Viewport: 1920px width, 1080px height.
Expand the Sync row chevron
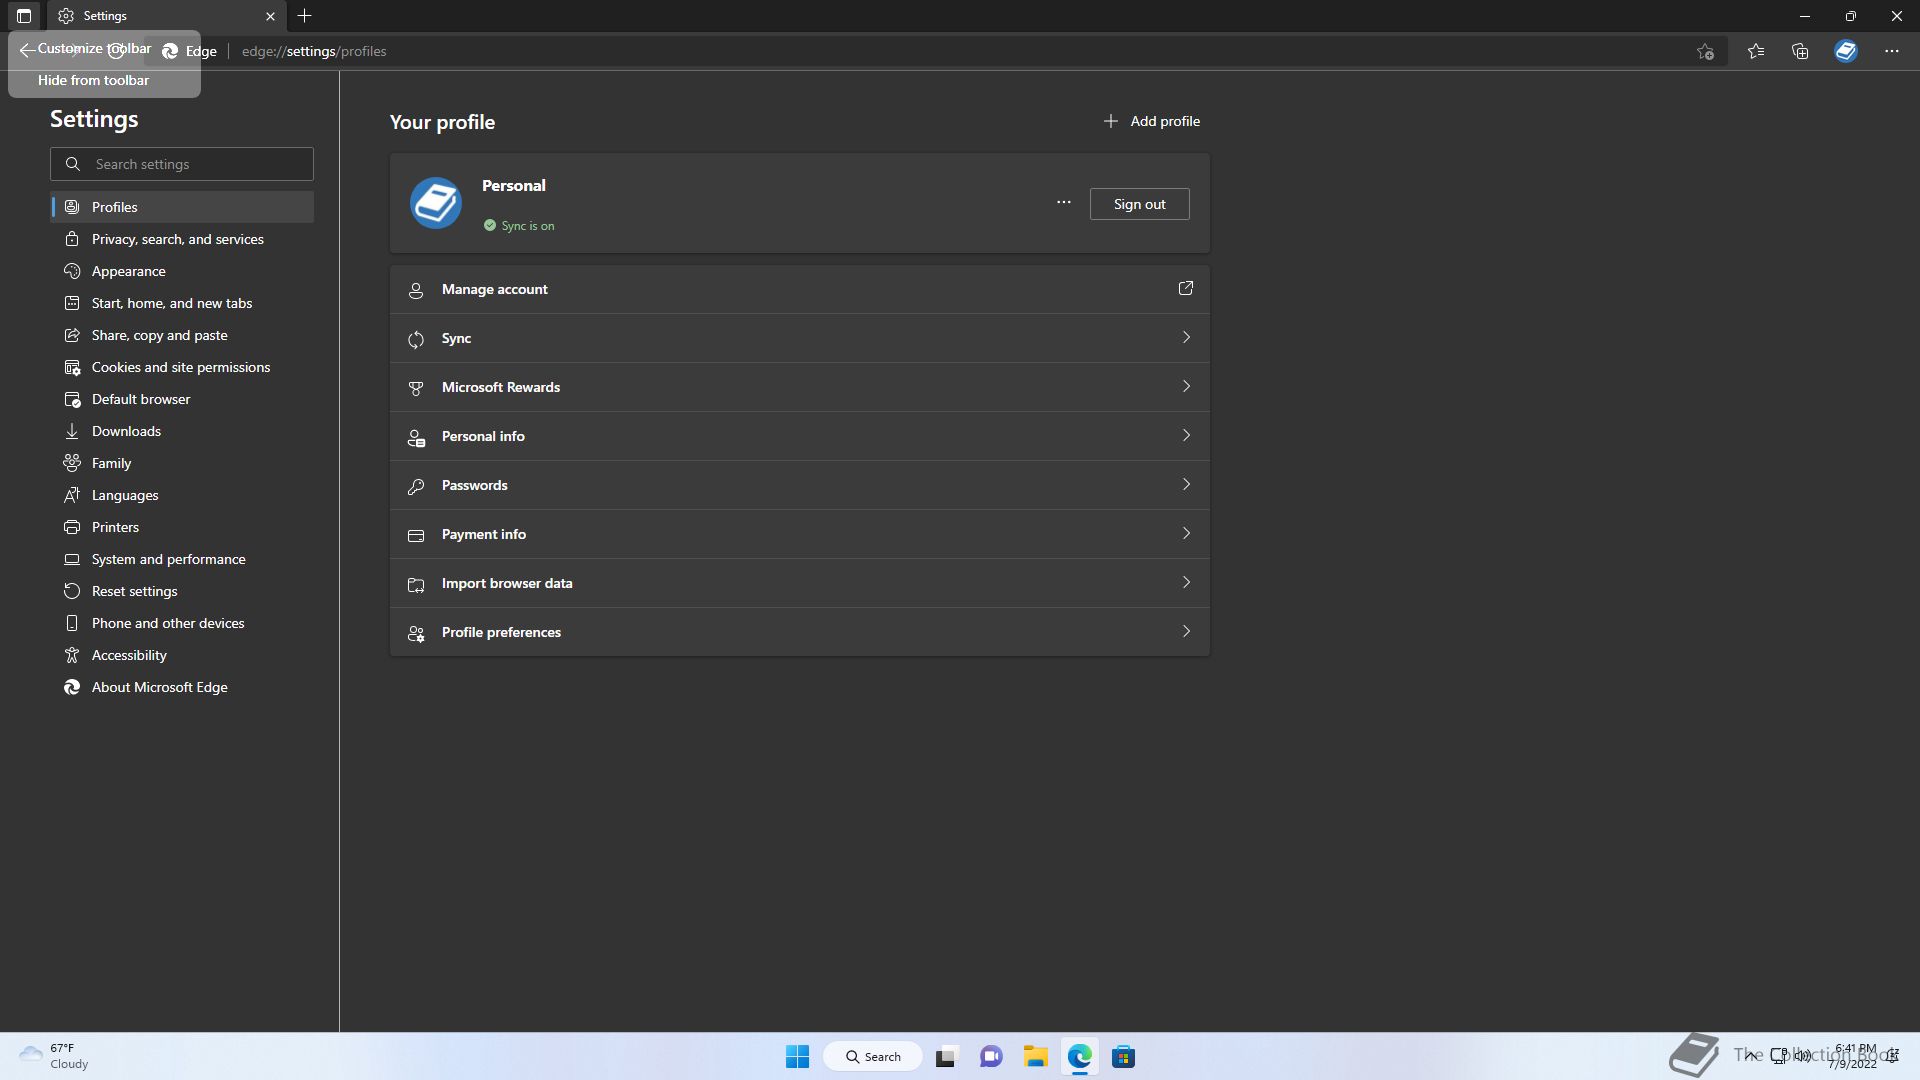pos(1186,337)
